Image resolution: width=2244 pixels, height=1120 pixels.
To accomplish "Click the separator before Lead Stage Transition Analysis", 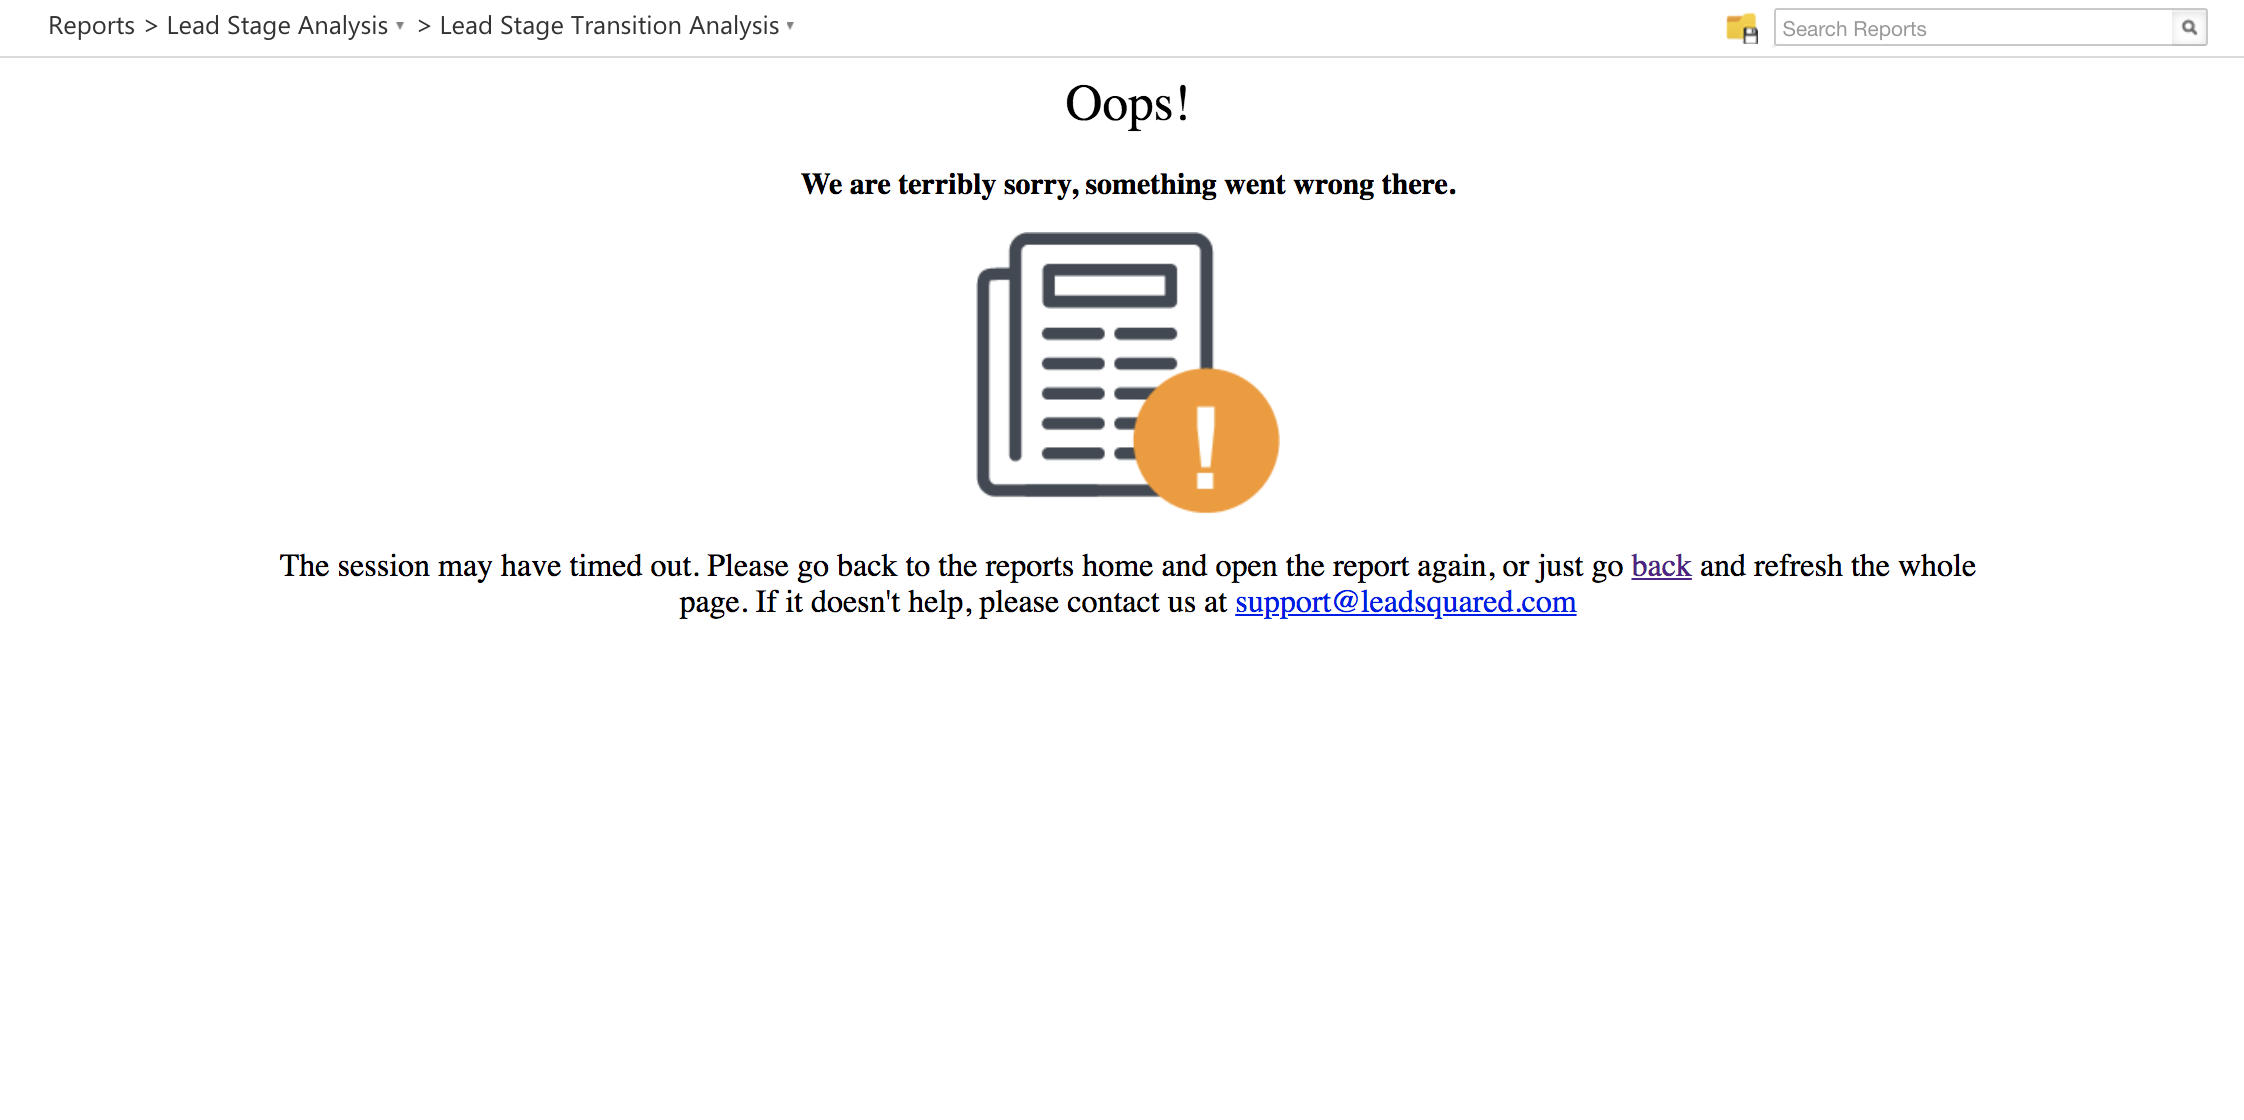I will [424, 26].
